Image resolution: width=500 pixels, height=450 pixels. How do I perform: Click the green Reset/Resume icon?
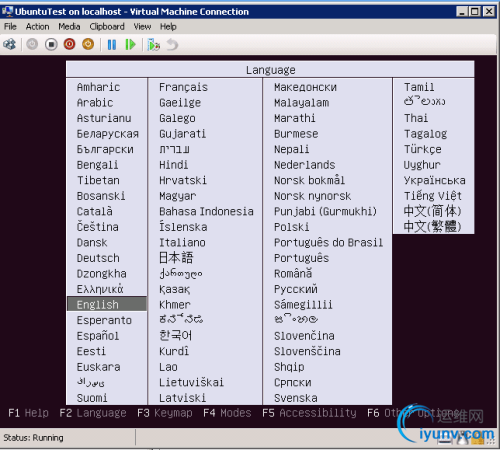[130, 44]
